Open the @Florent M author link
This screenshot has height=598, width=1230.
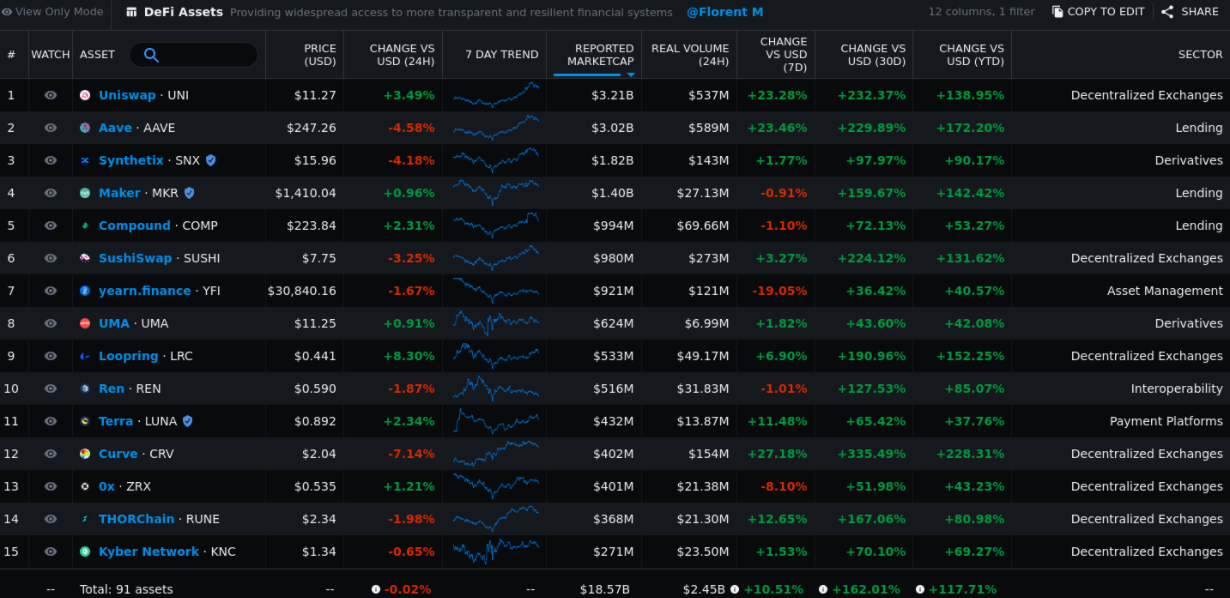(724, 12)
